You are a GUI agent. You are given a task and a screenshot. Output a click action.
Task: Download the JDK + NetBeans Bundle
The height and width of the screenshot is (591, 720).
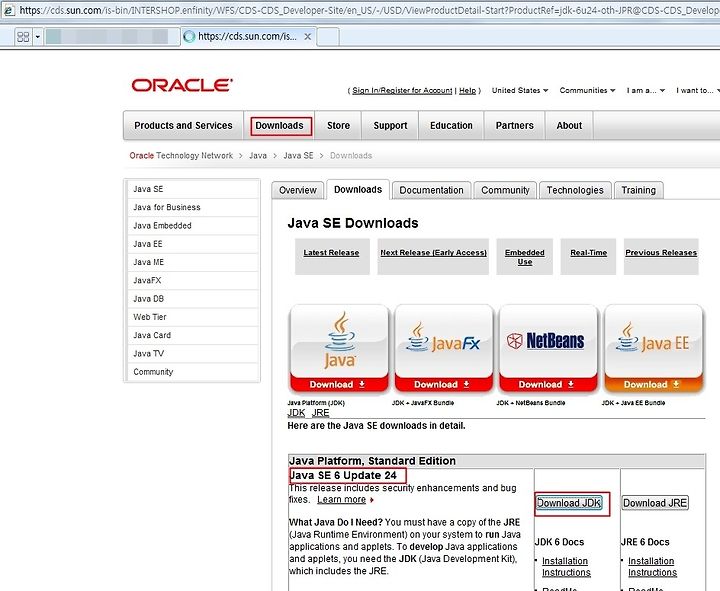[x=548, y=384]
